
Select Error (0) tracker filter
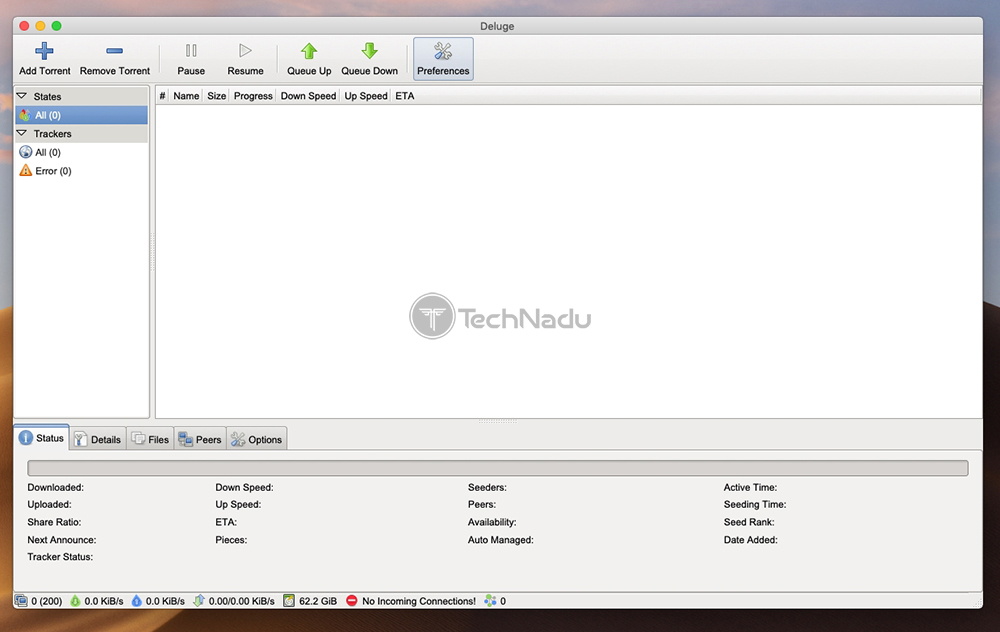[x=82, y=171]
